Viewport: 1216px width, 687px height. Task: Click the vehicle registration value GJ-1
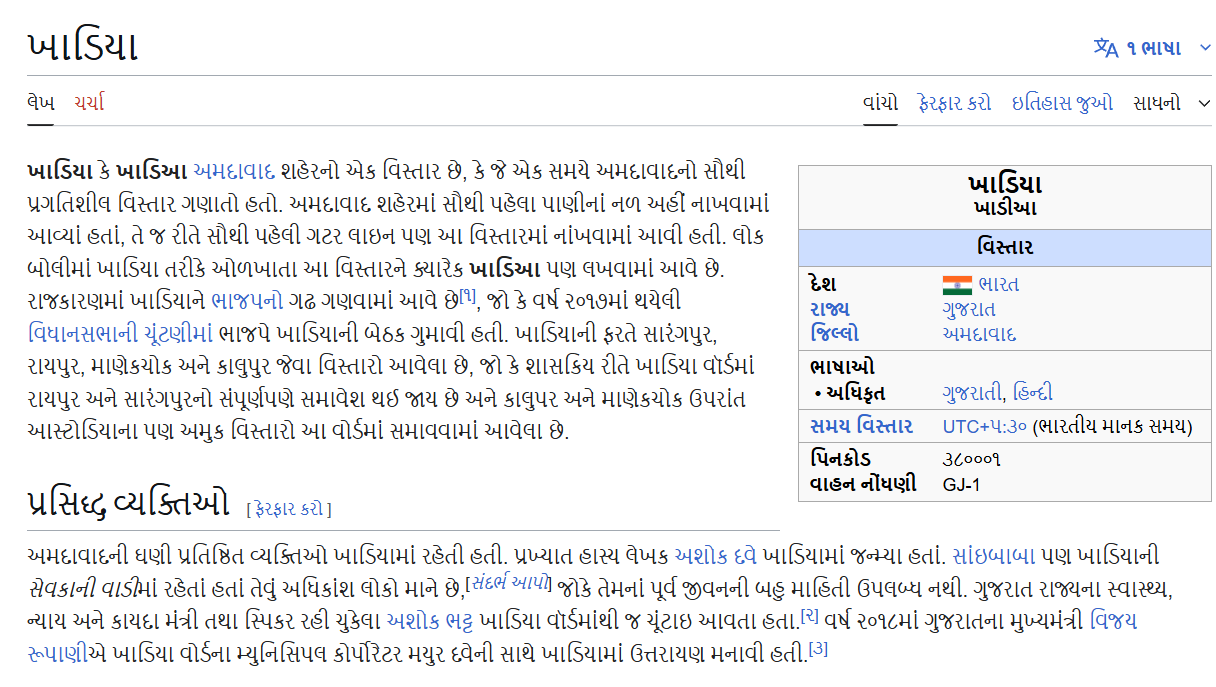tap(962, 485)
